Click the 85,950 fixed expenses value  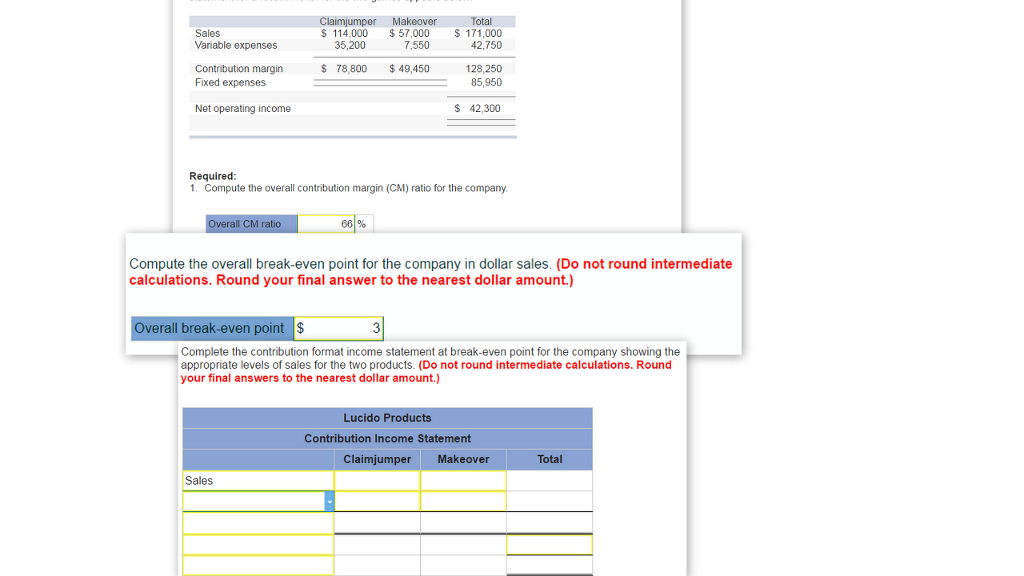pyautogui.click(x=487, y=82)
